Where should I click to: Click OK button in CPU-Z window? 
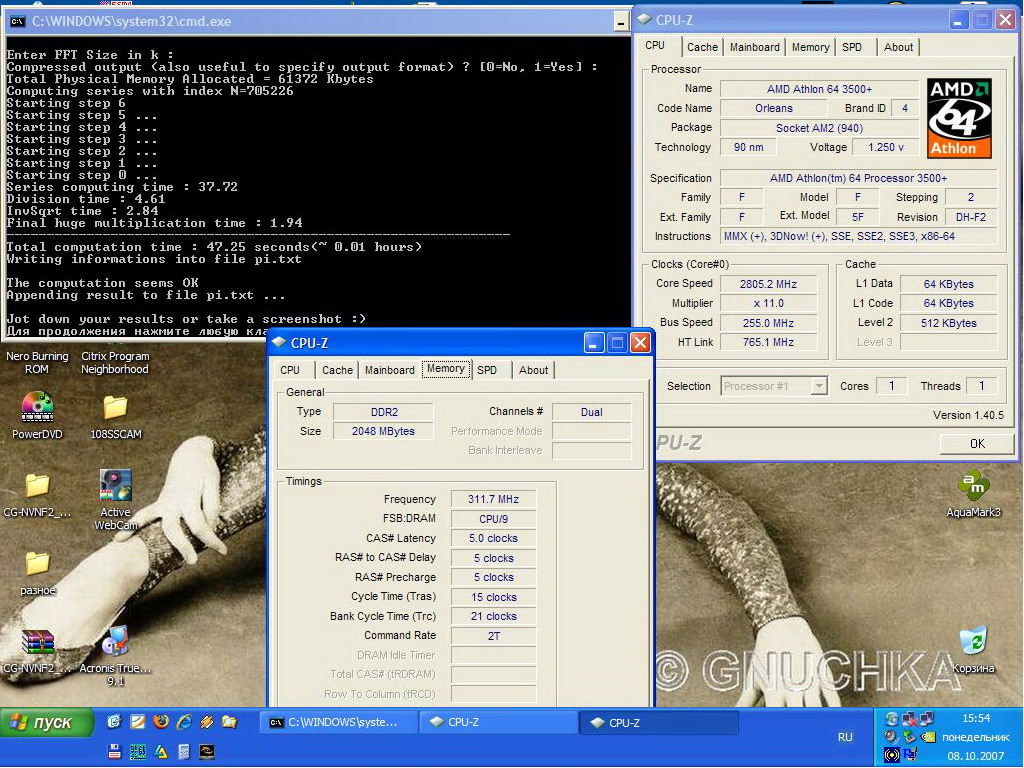pyautogui.click(x=977, y=443)
